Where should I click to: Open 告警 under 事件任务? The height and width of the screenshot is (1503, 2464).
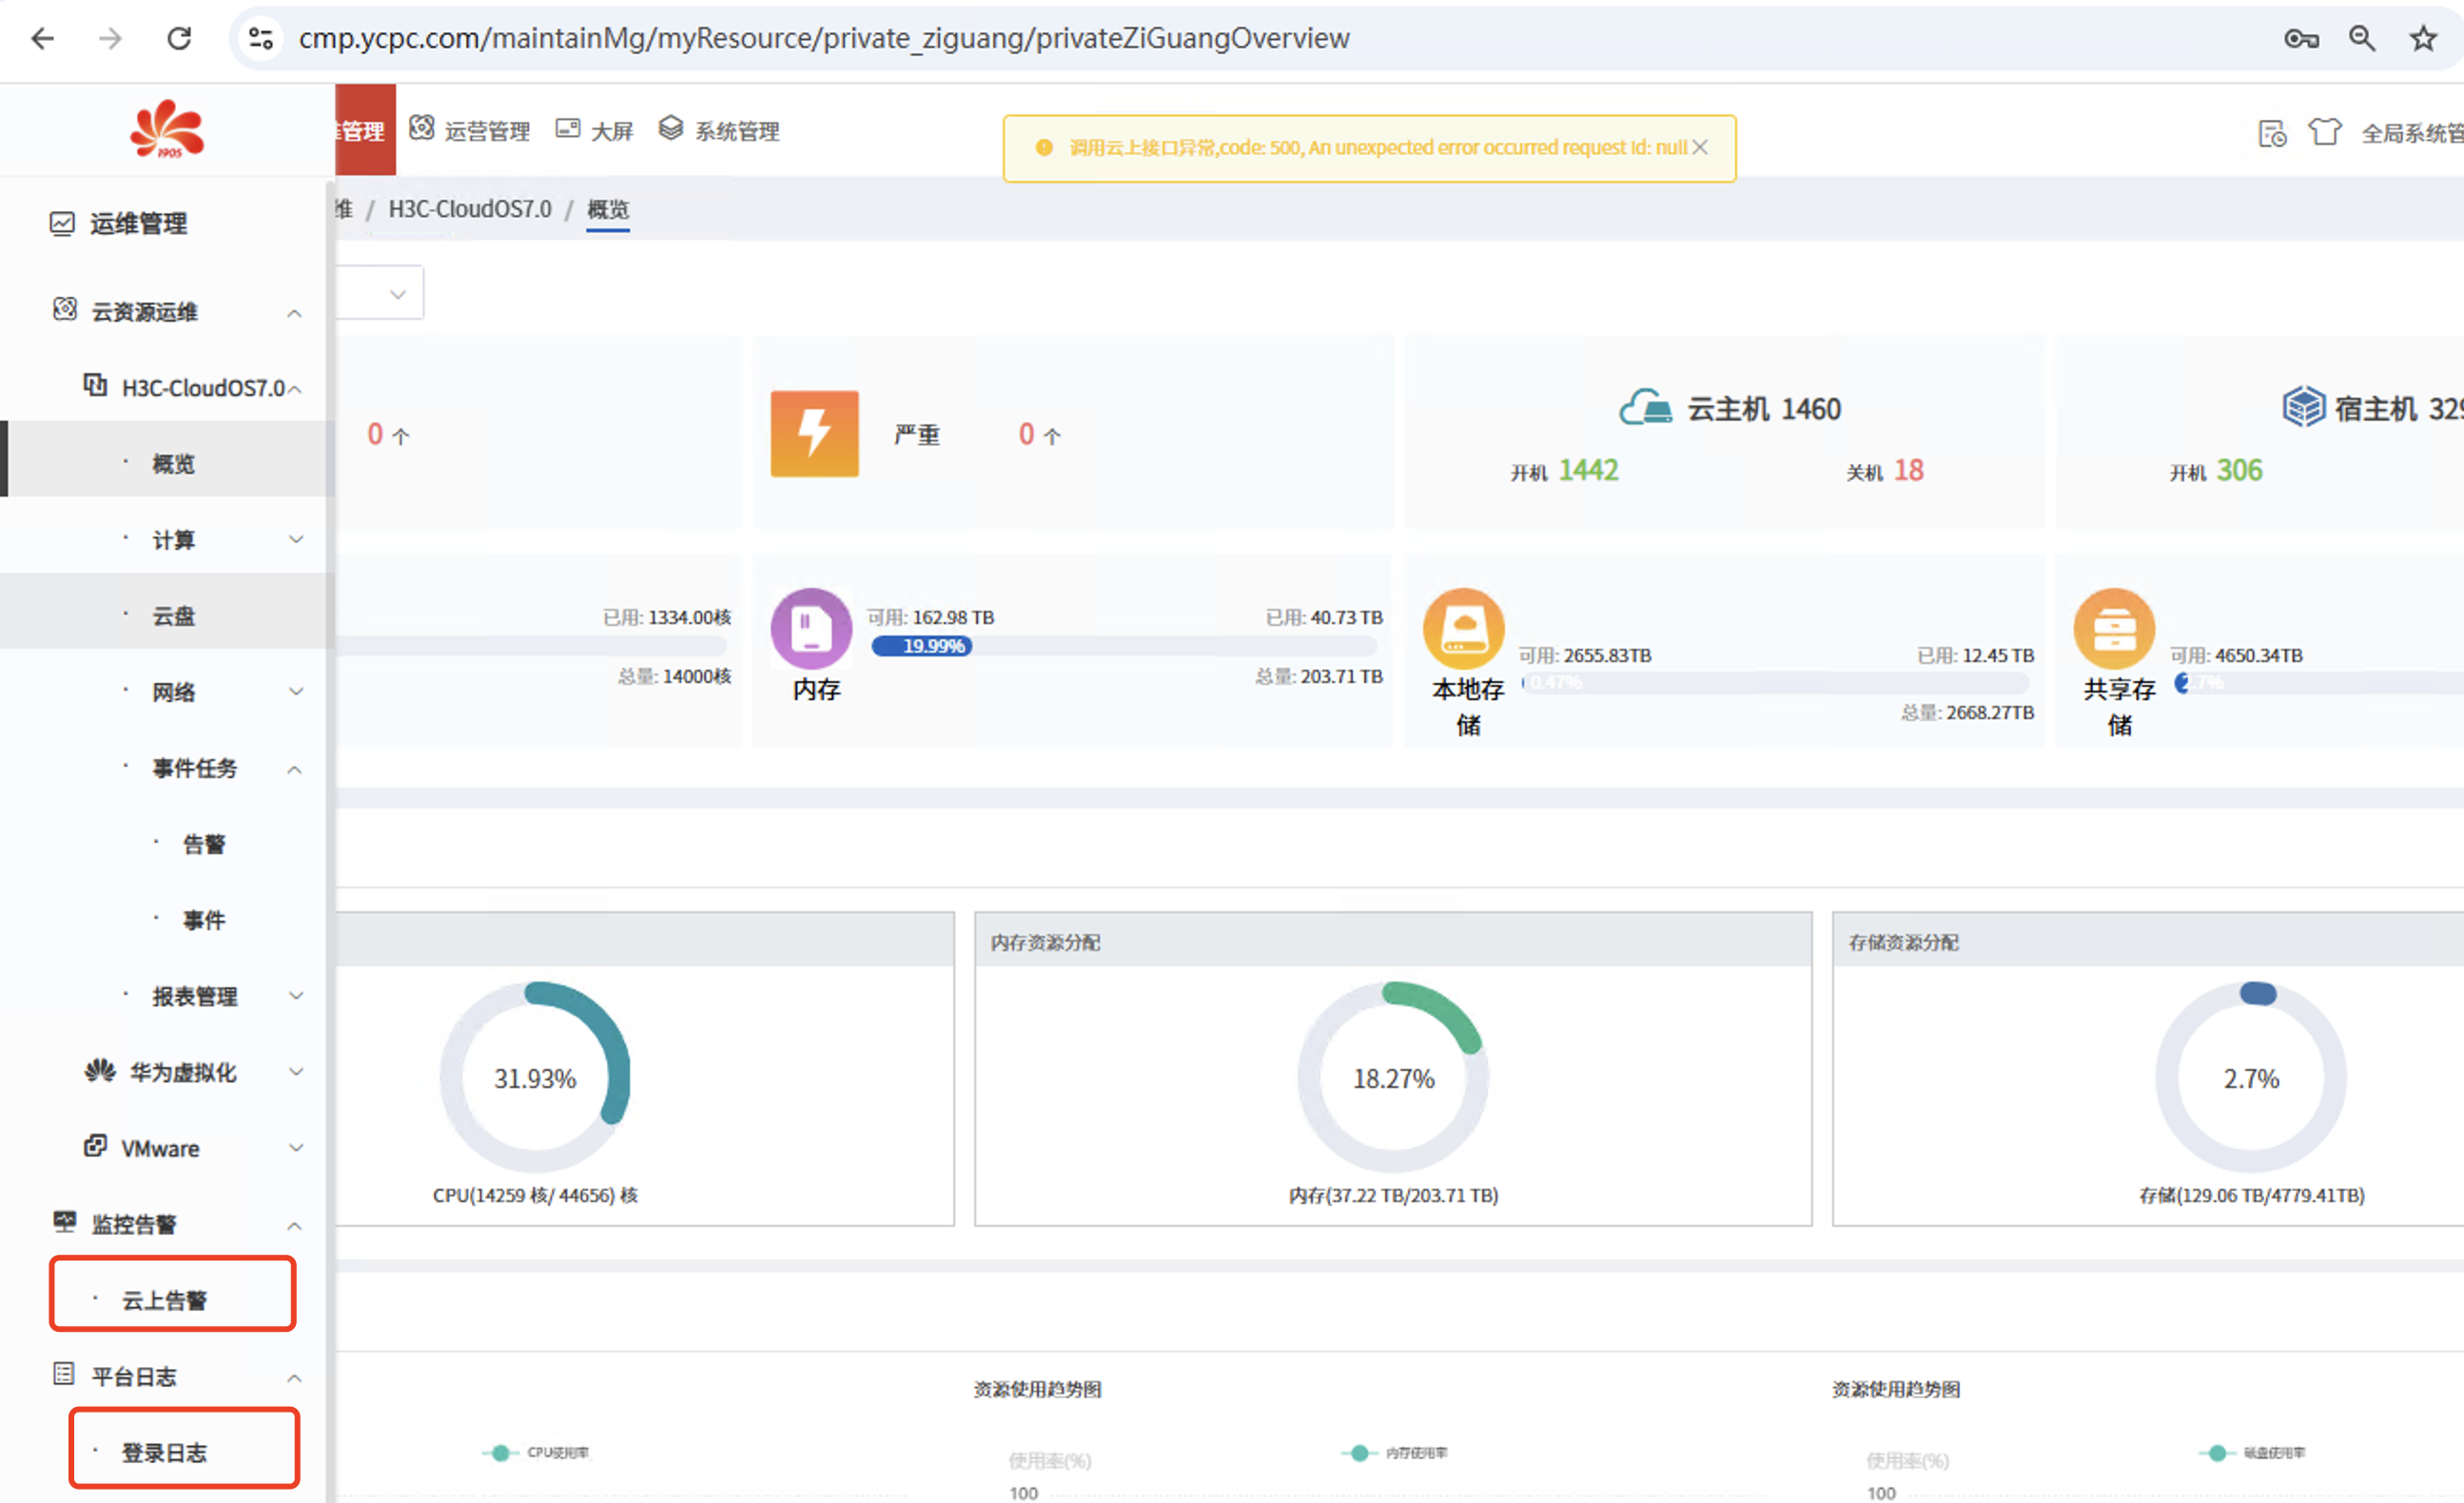tap(204, 844)
